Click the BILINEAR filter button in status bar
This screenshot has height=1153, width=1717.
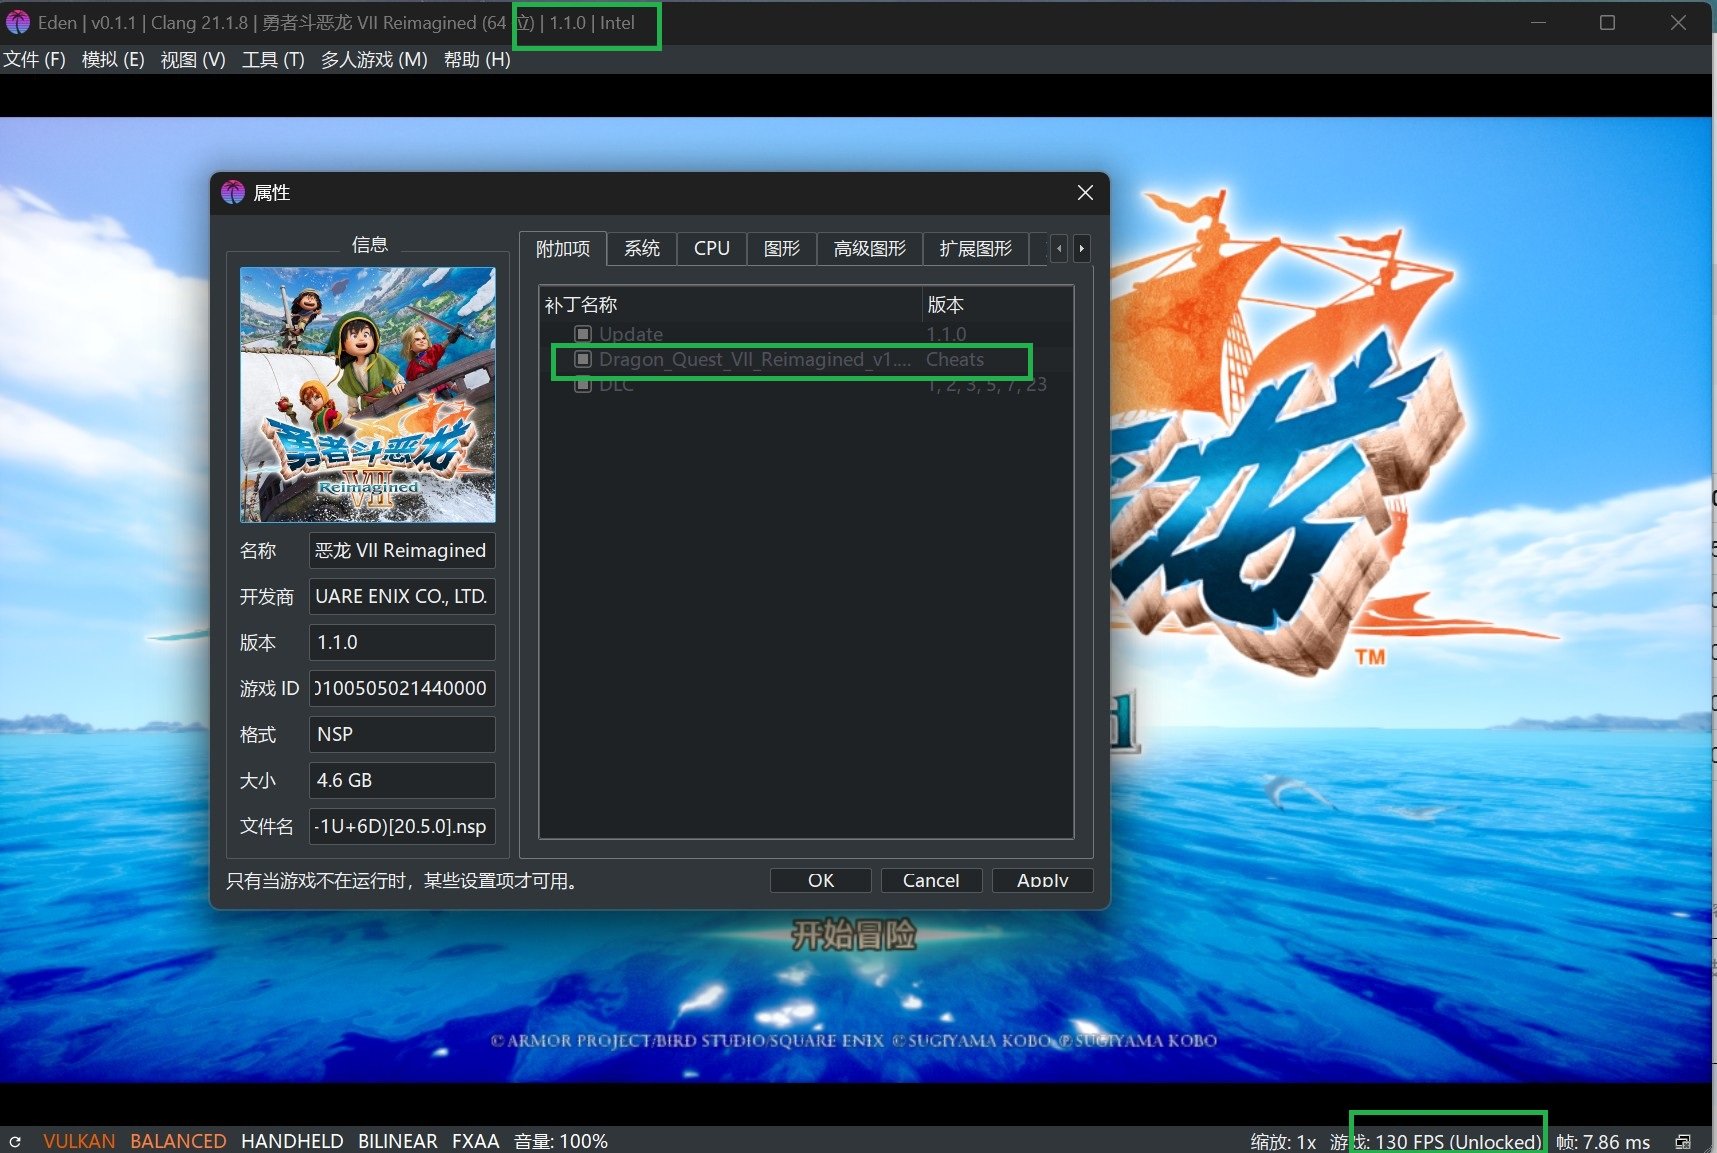pyautogui.click(x=398, y=1141)
